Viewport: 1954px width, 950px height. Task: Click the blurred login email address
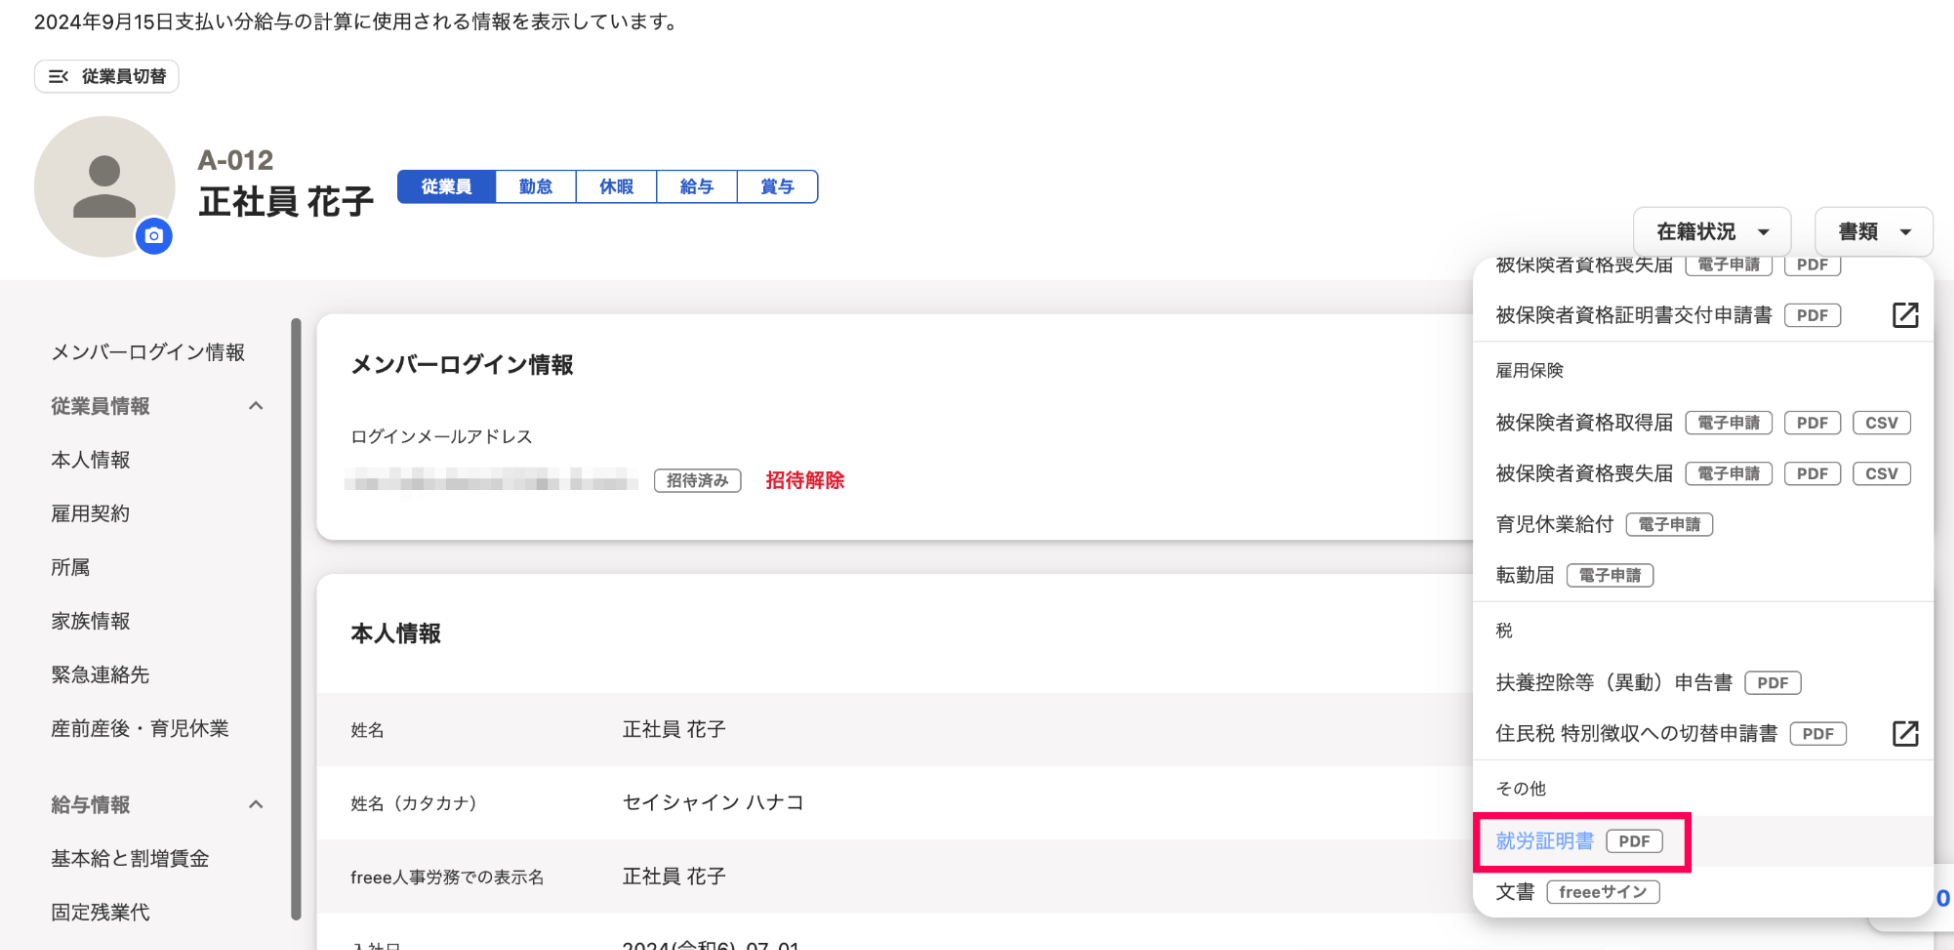[491, 481]
